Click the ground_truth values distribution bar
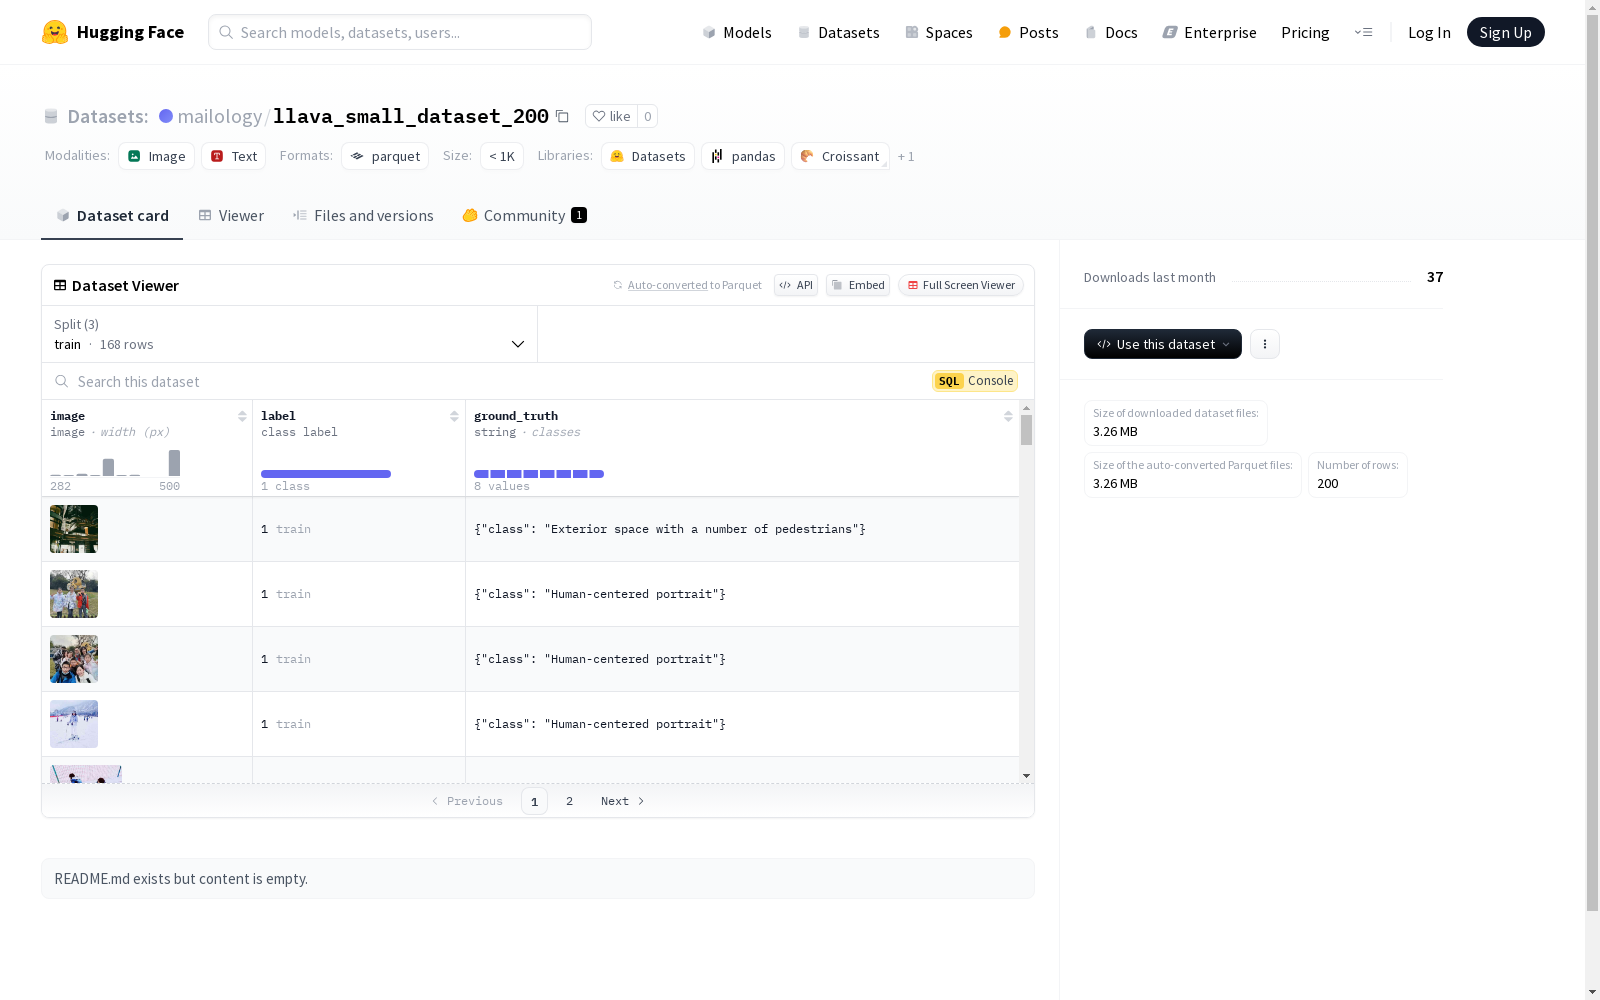The height and width of the screenshot is (1000, 1600). pos(539,474)
